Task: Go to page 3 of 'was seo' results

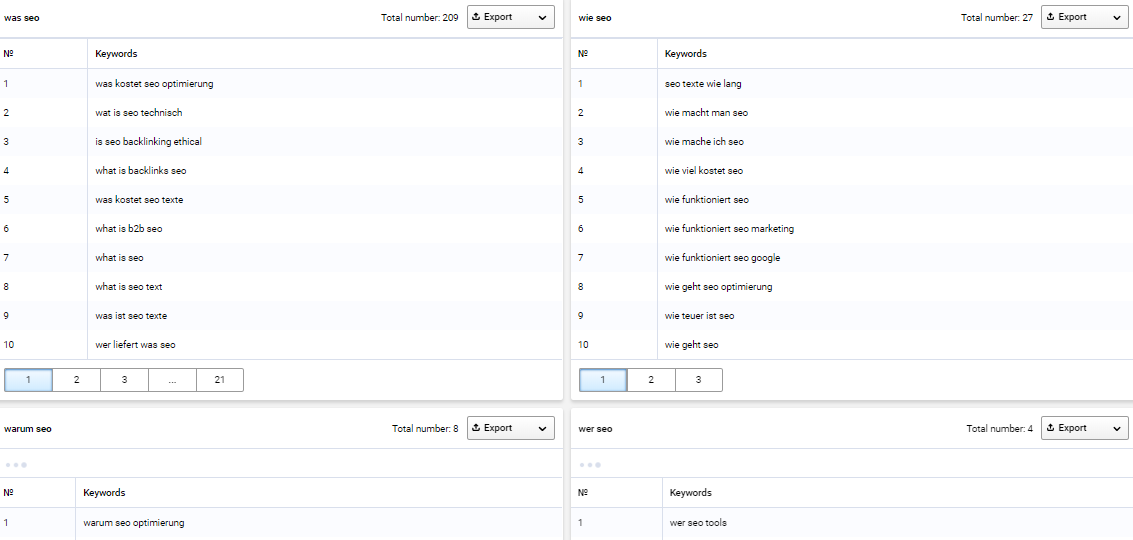Action: (124, 380)
